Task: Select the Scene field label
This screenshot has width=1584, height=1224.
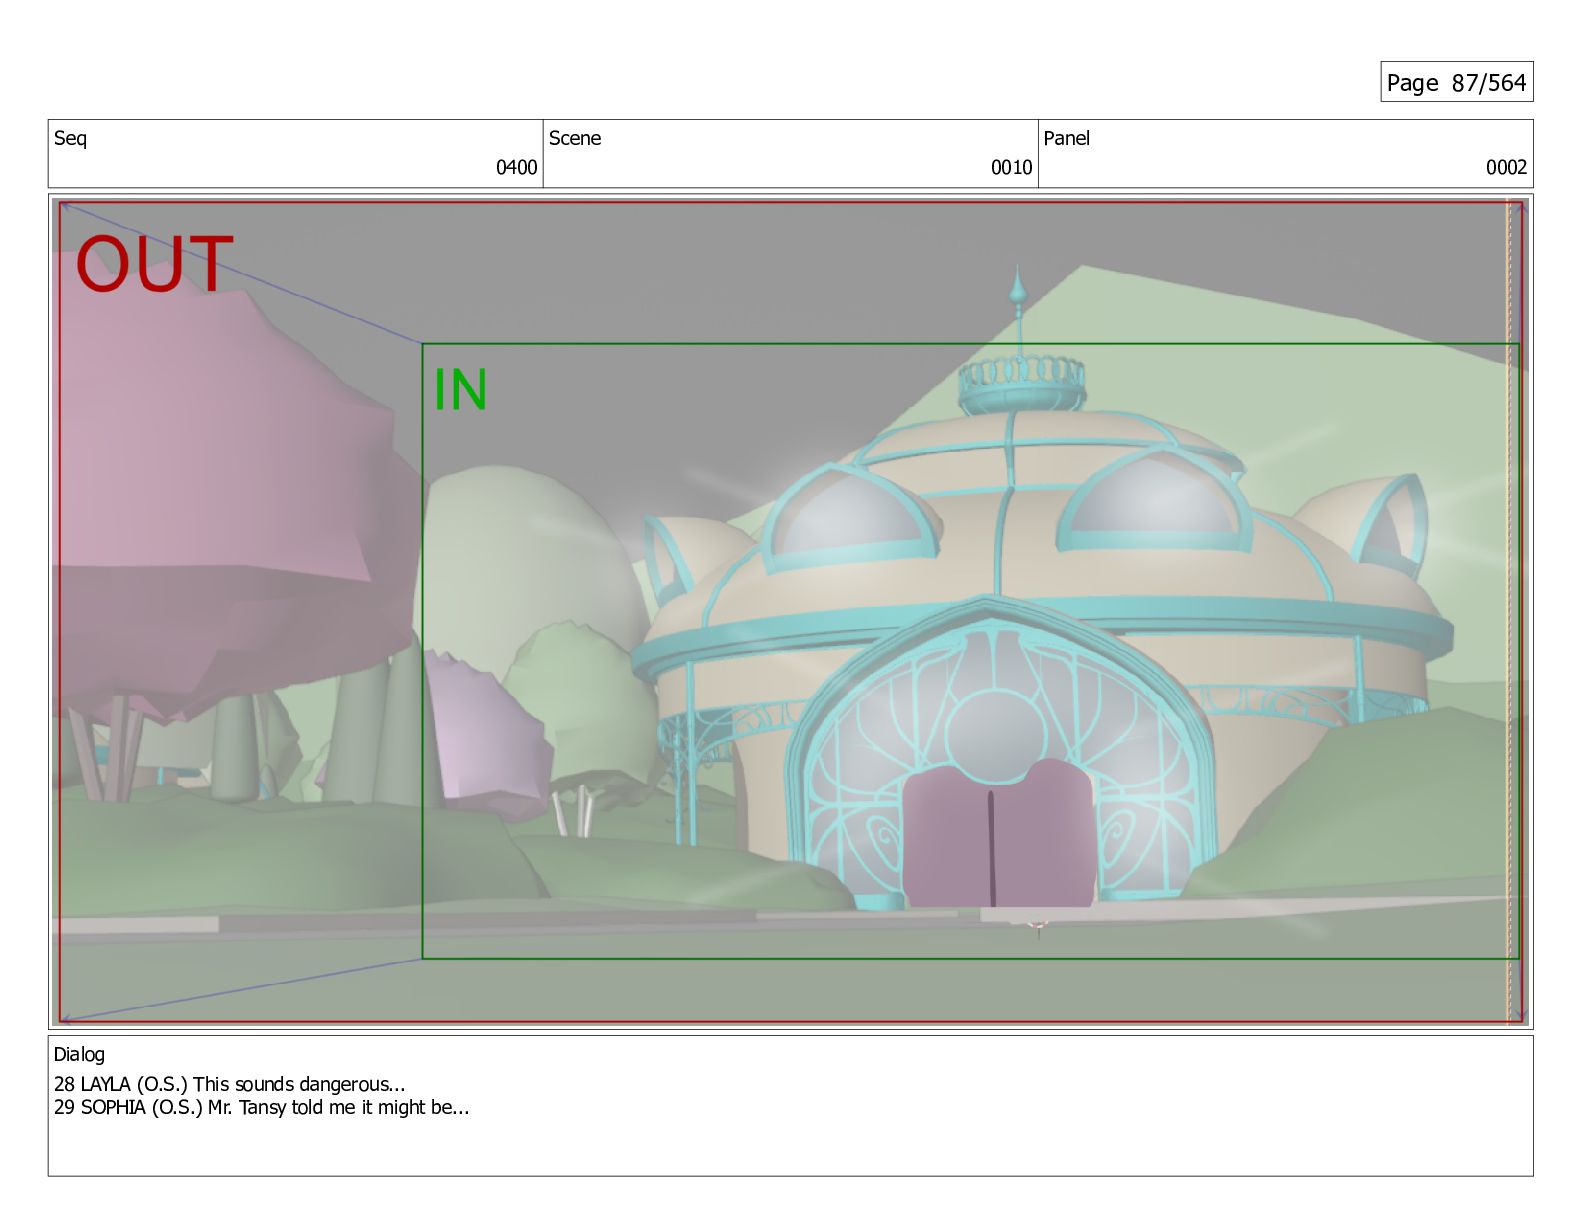Action: (575, 138)
